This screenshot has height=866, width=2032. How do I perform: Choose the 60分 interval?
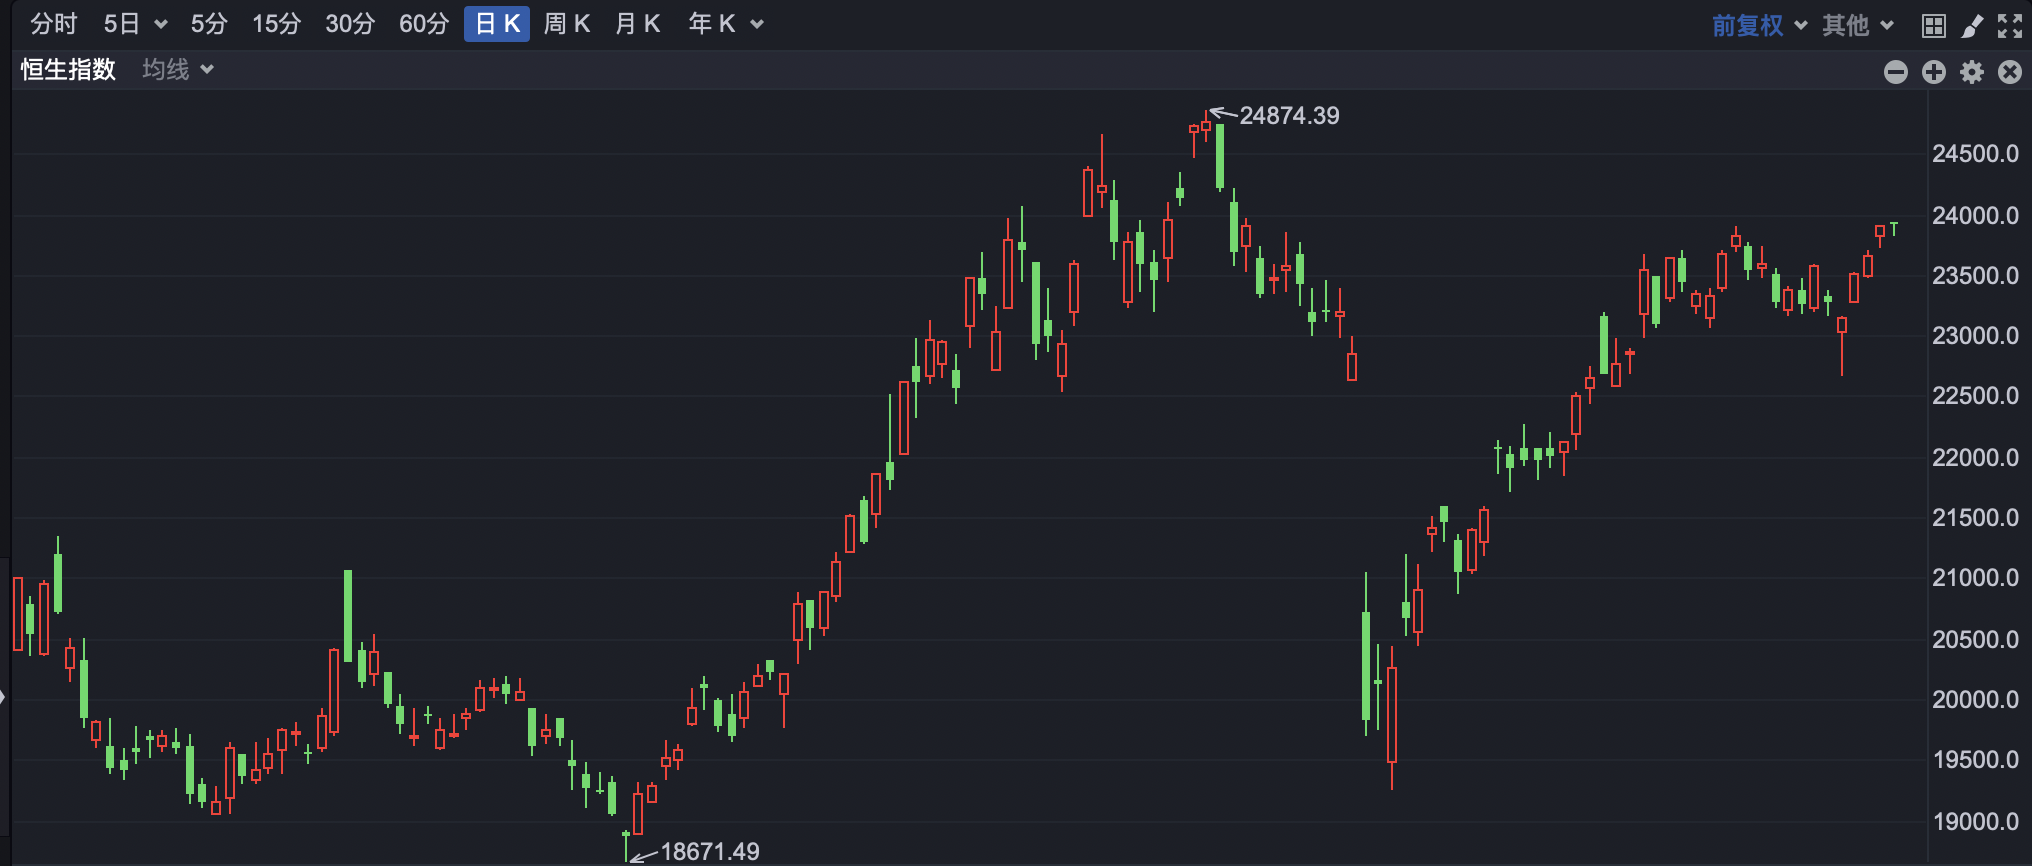[x=424, y=24]
